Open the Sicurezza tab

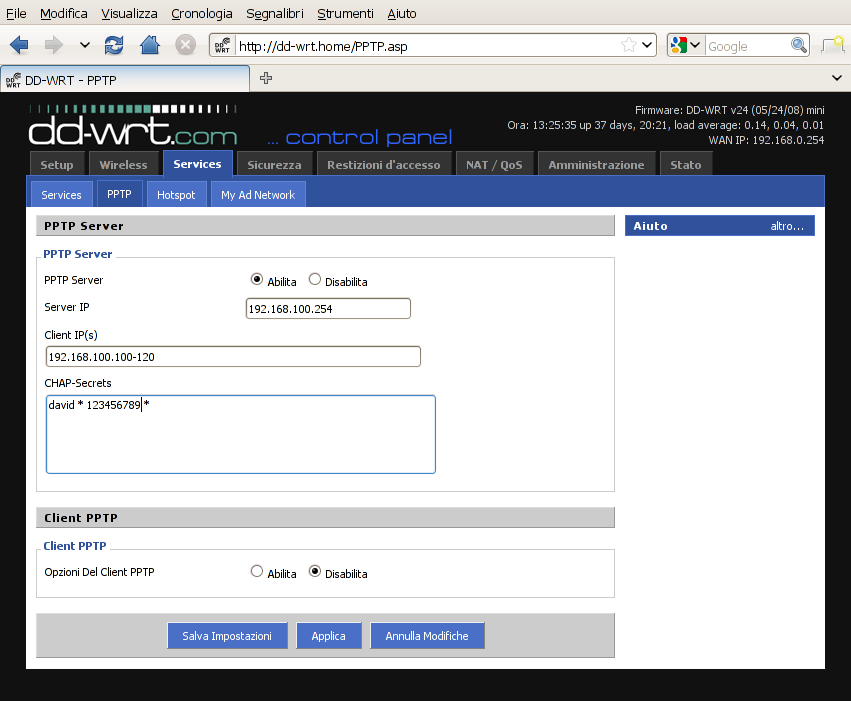coord(274,164)
